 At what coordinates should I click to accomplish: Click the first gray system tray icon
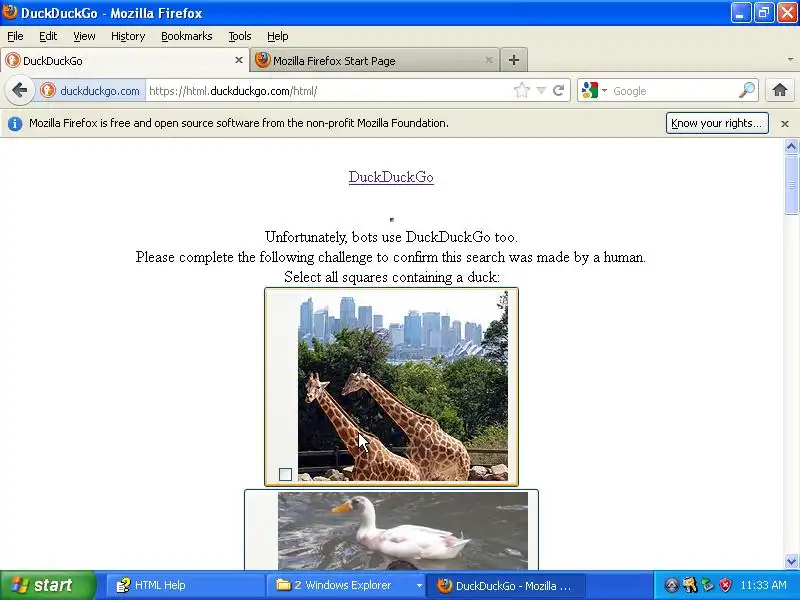(x=671, y=585)
